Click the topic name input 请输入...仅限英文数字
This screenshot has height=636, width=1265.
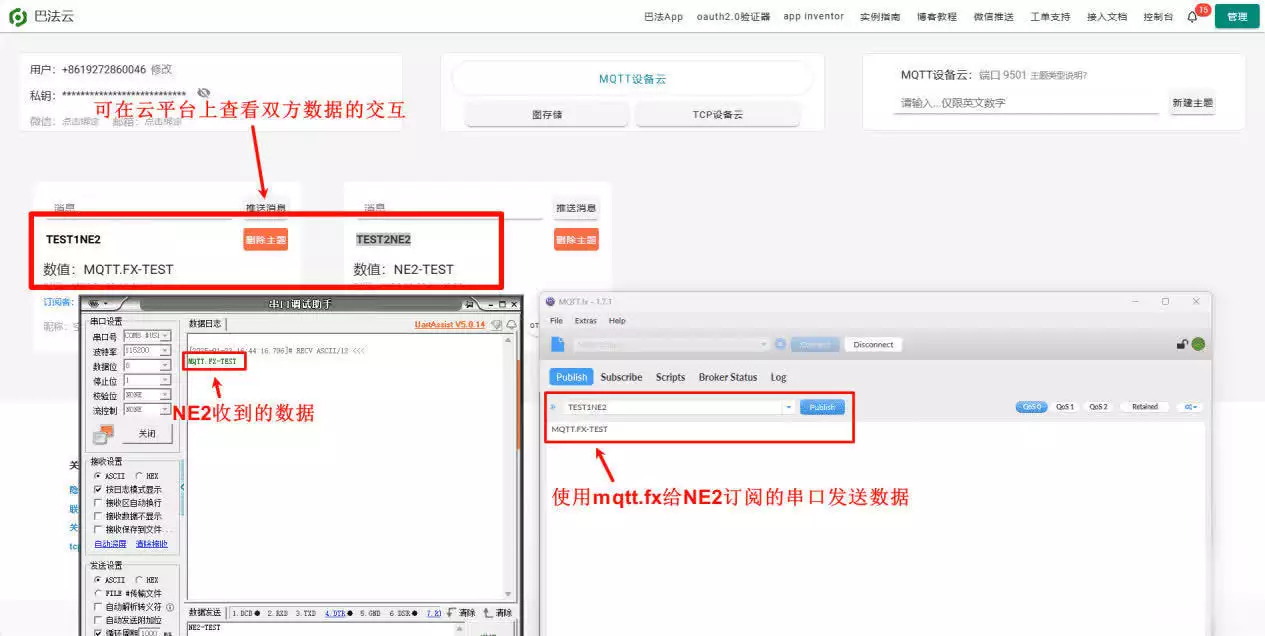(x=1025, y=103)
